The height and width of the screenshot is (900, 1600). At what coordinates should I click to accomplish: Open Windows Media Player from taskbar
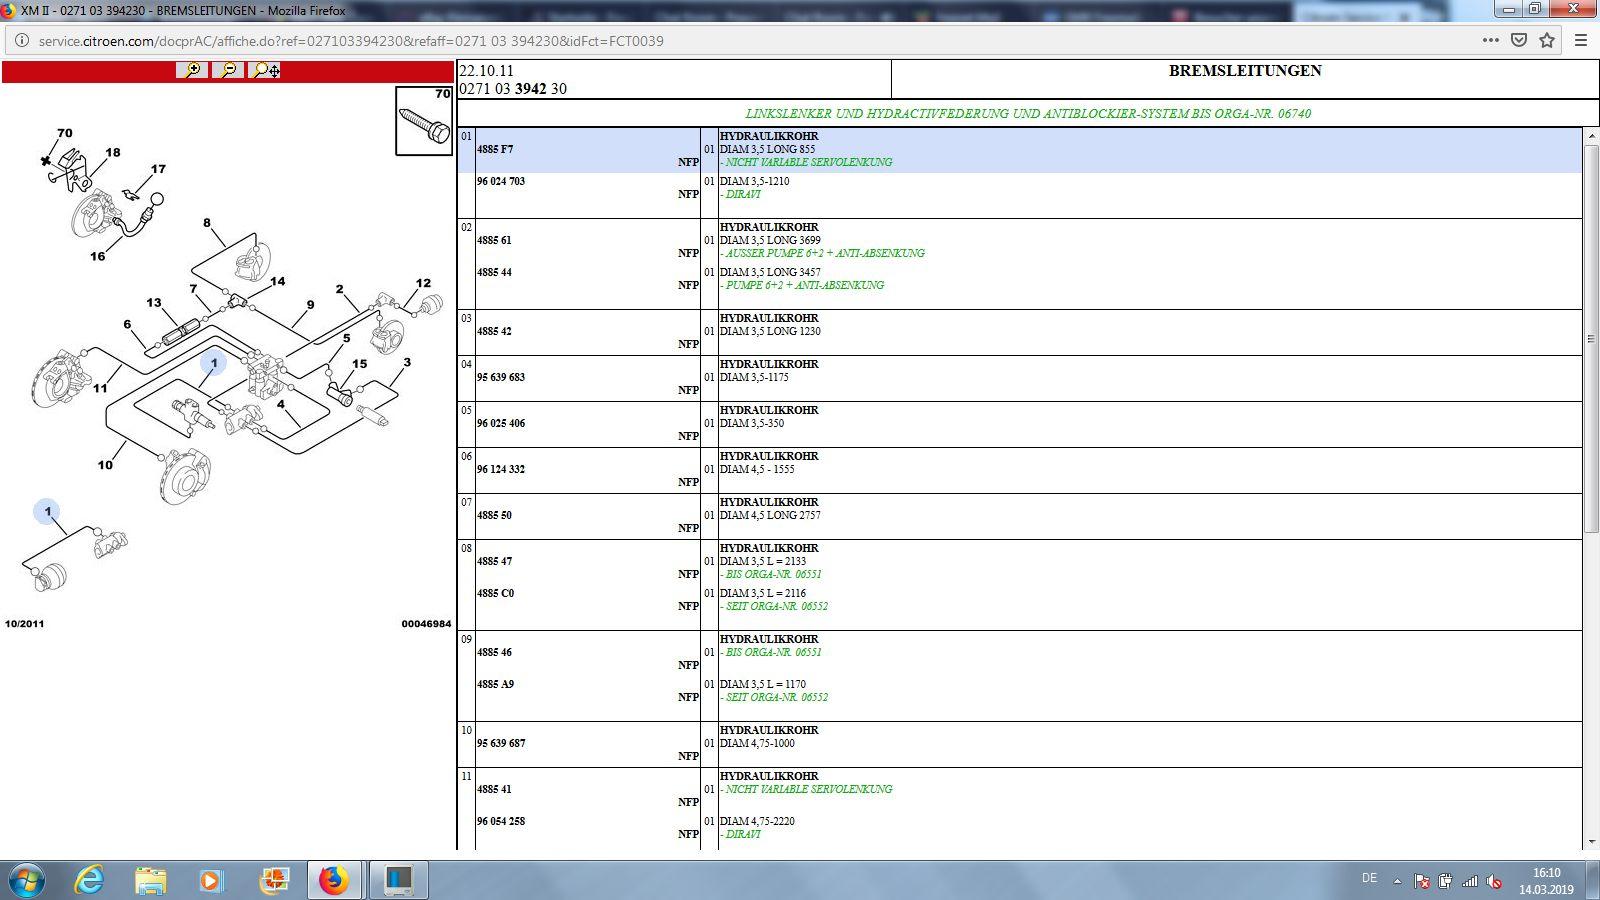pyautogui.click(x=210, y=881)
